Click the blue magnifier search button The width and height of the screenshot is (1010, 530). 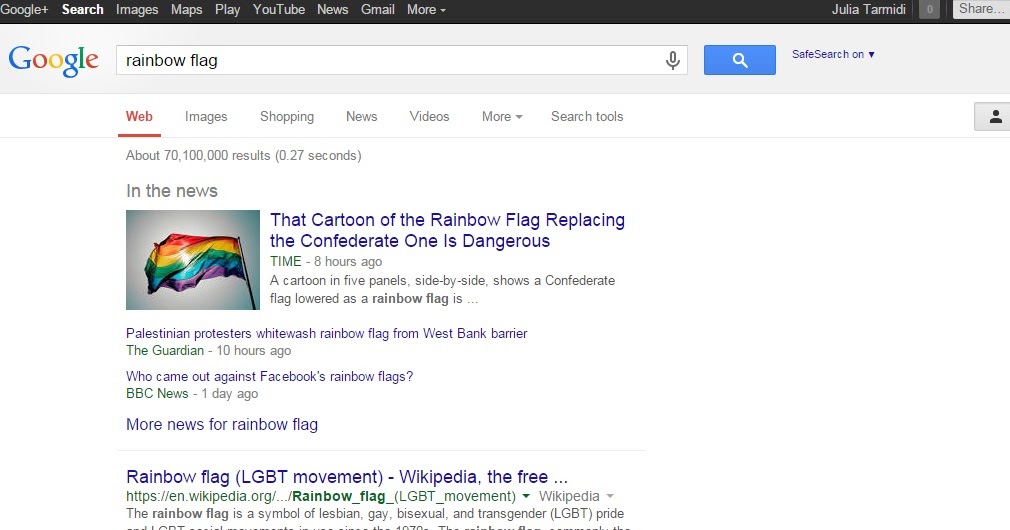(x=739, y=60)
